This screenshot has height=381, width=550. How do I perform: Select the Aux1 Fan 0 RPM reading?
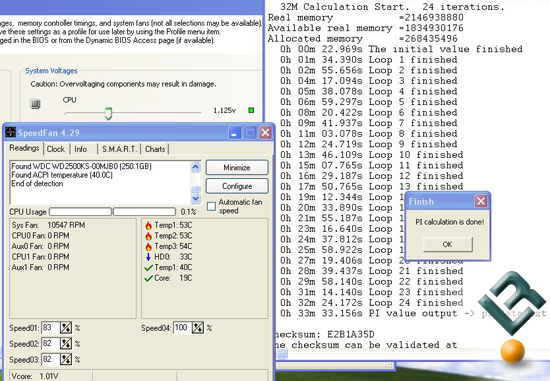tap(41, 267)
